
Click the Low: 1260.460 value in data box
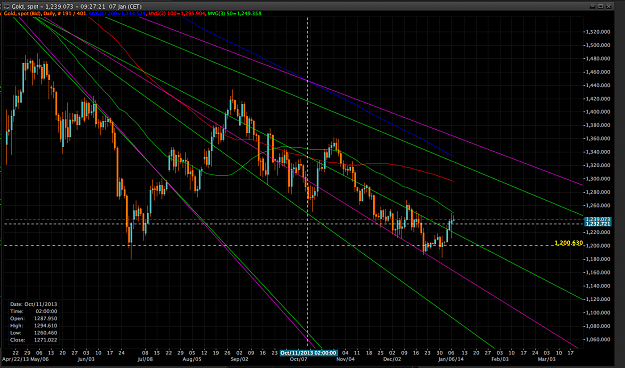click(45, 333)
